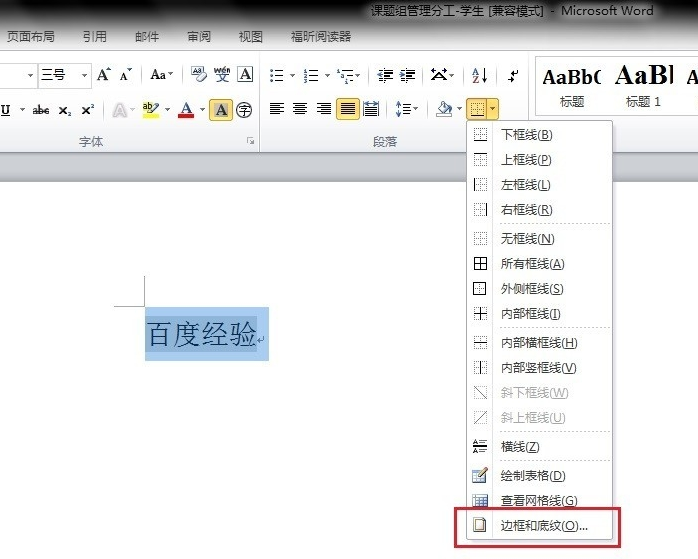Viewport: 698px width, 559px height.
Task: Click the Decrease Indent icon
Action: [x=385, y=75]
